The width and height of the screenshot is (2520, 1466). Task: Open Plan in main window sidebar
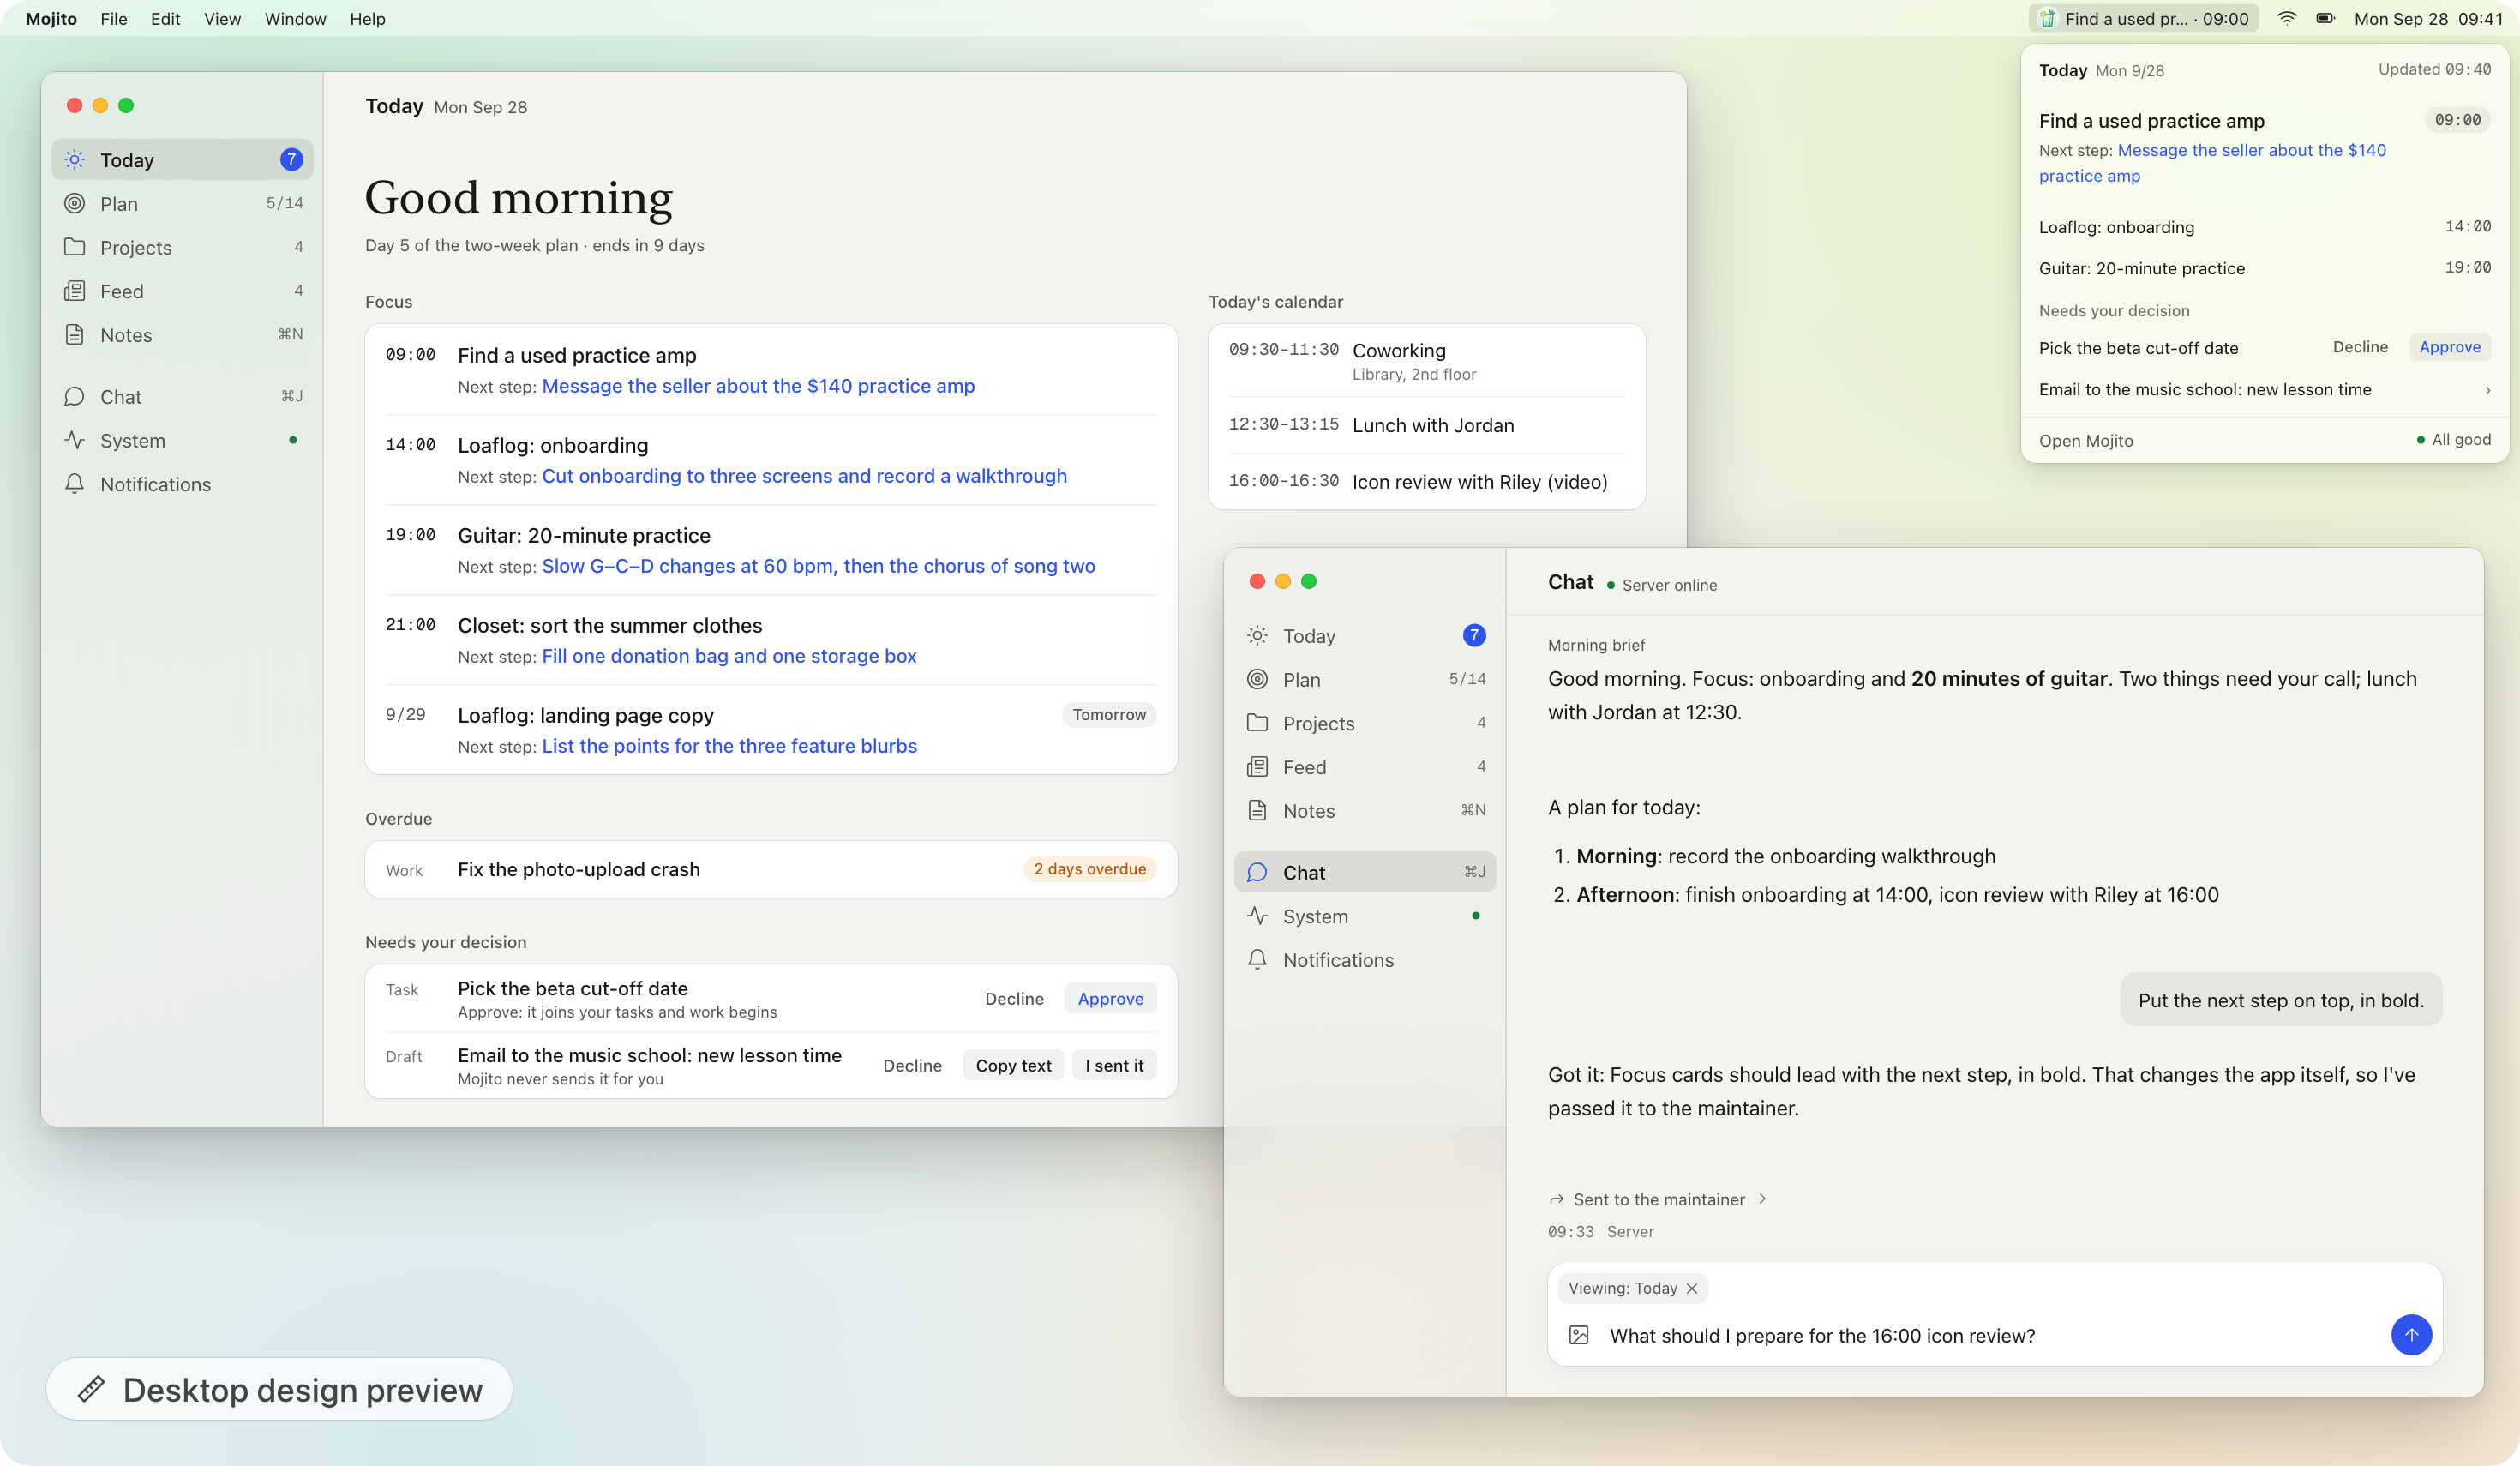coord(182,204)
